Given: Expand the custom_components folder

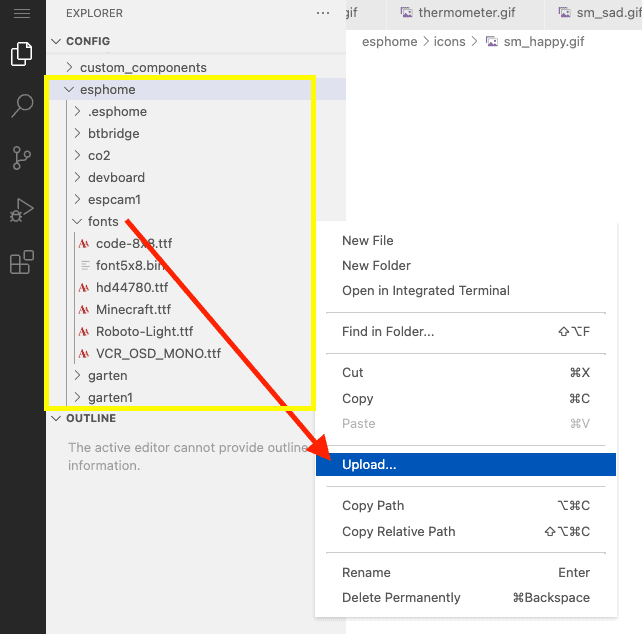Looking at the screenshot, I should coord(143,67).
